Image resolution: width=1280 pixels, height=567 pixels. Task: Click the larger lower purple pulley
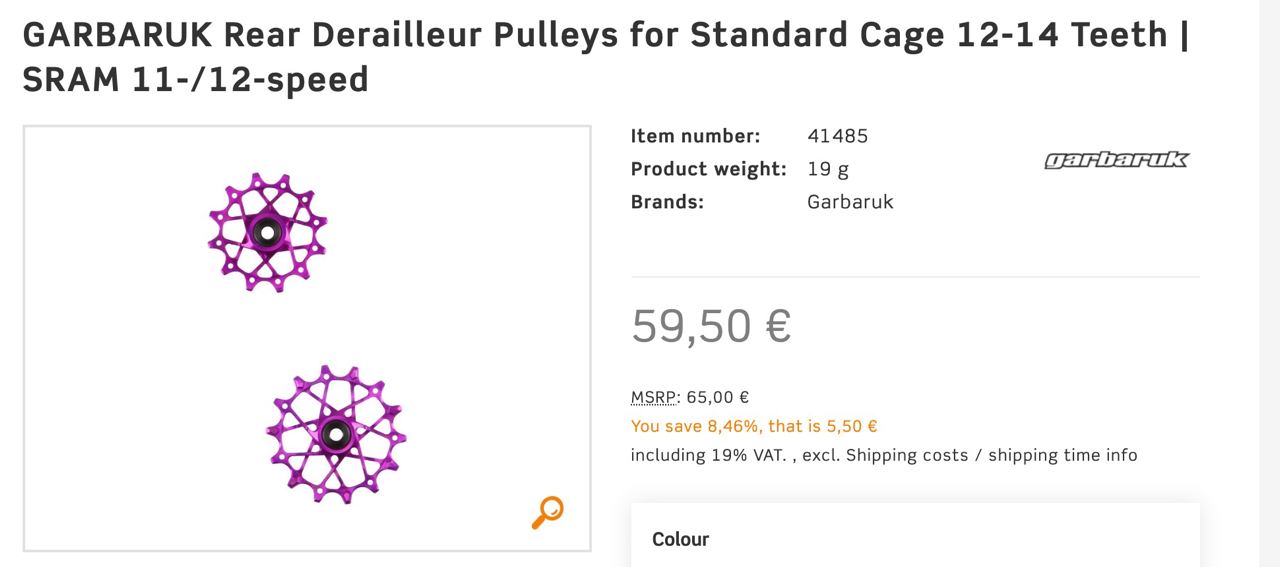click(x=335, y=436)
